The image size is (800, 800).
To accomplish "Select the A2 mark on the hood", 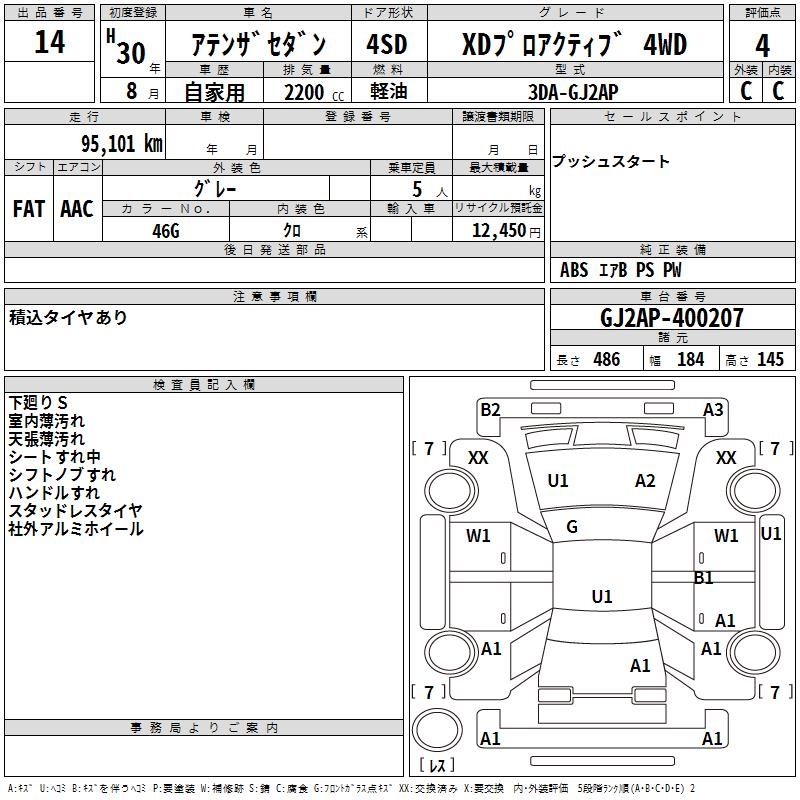I will click(645, 481).
